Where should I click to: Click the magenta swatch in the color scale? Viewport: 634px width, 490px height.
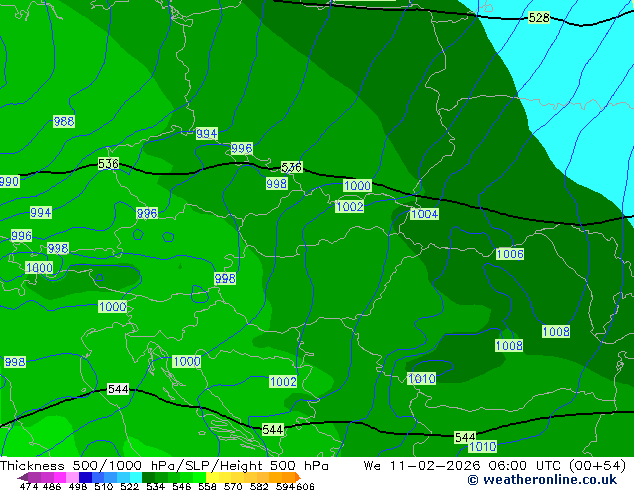click(60, 477)
